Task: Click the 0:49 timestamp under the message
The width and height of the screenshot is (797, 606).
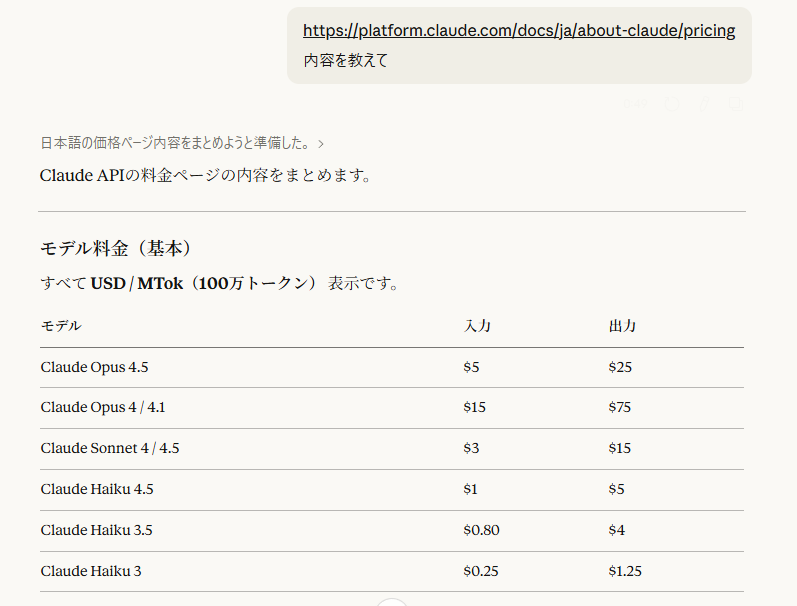Action: (634, 102)
